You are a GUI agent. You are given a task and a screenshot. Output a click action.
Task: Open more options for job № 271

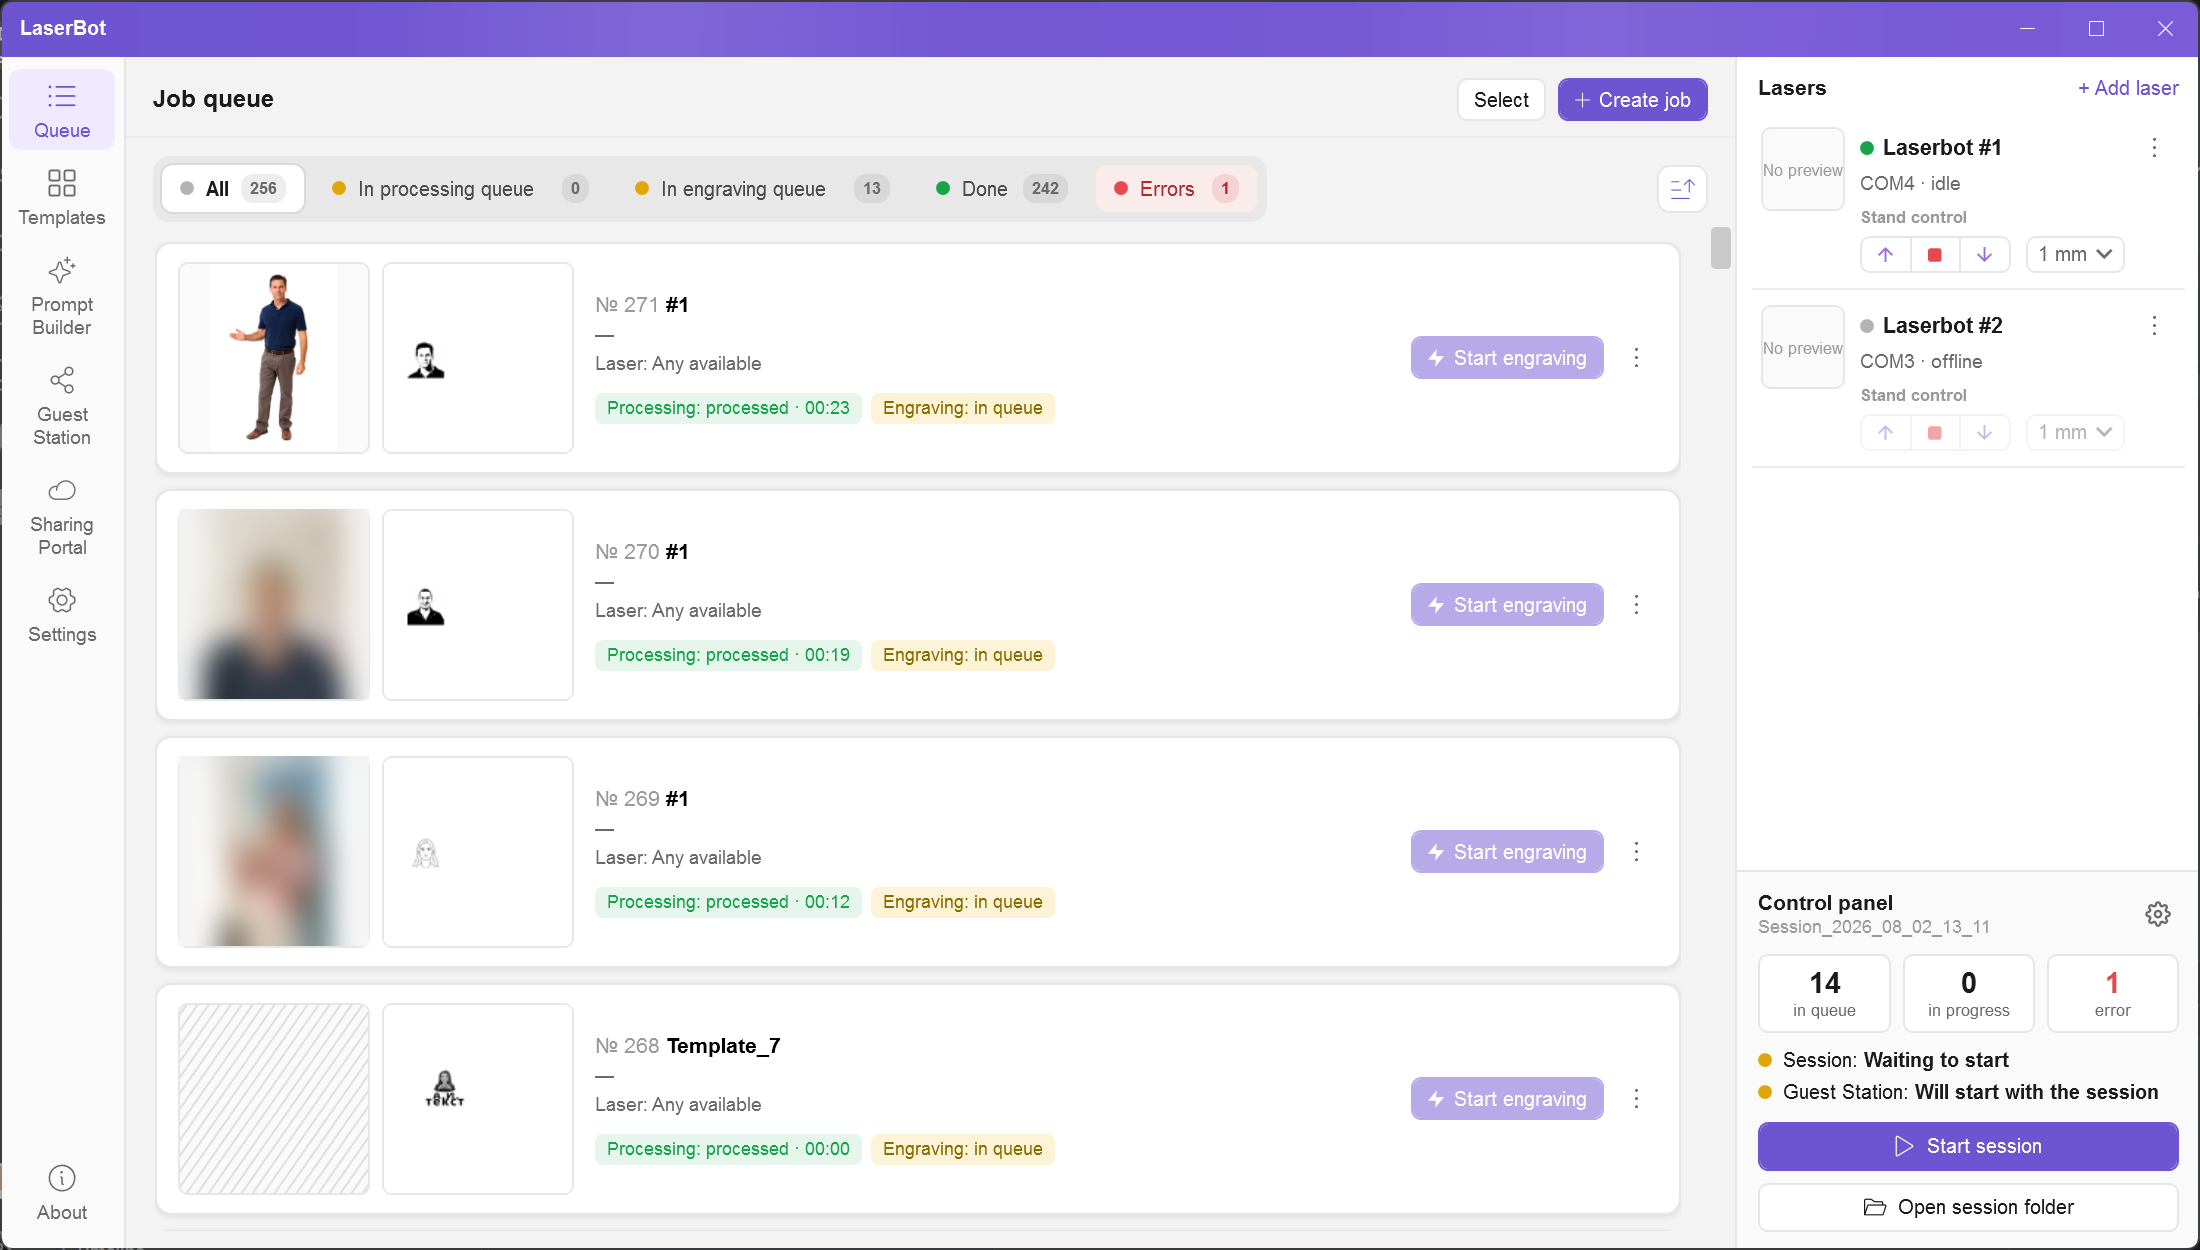click(1636, 358)
